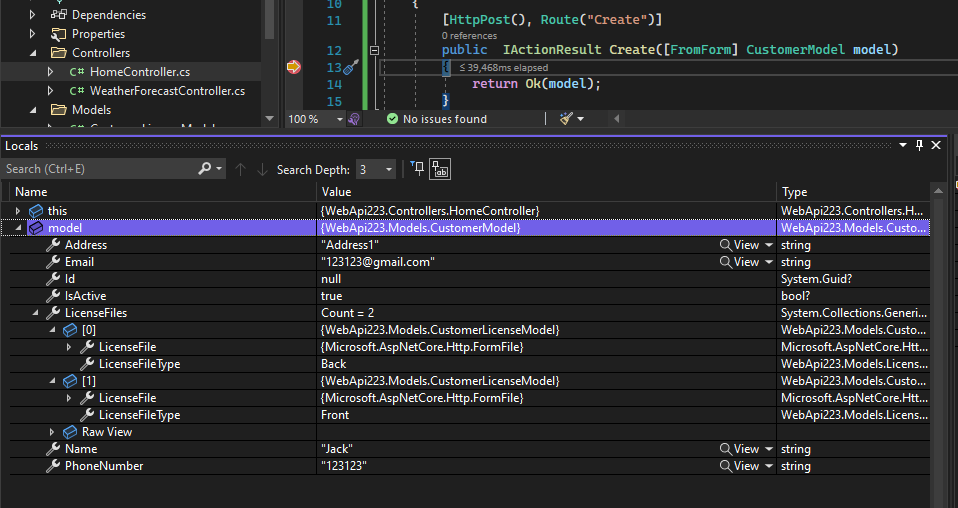958x508 pixels.
Task: Open View dropdown arrow for PhoneNumber row
Action: pos(769,466)
